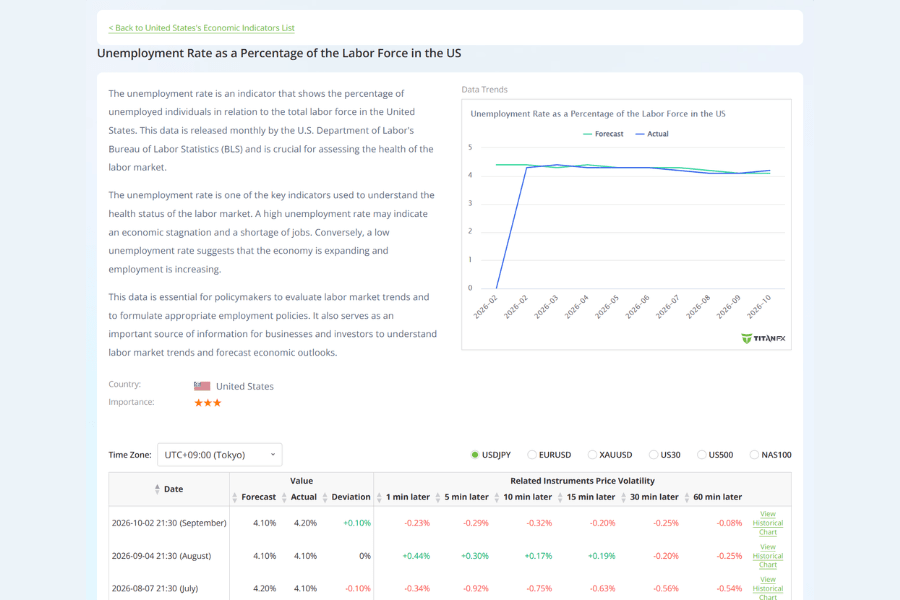Click the -0.08% 60 min later value
Viewport: 900px width, 600px height.
[x=730, y=523]
